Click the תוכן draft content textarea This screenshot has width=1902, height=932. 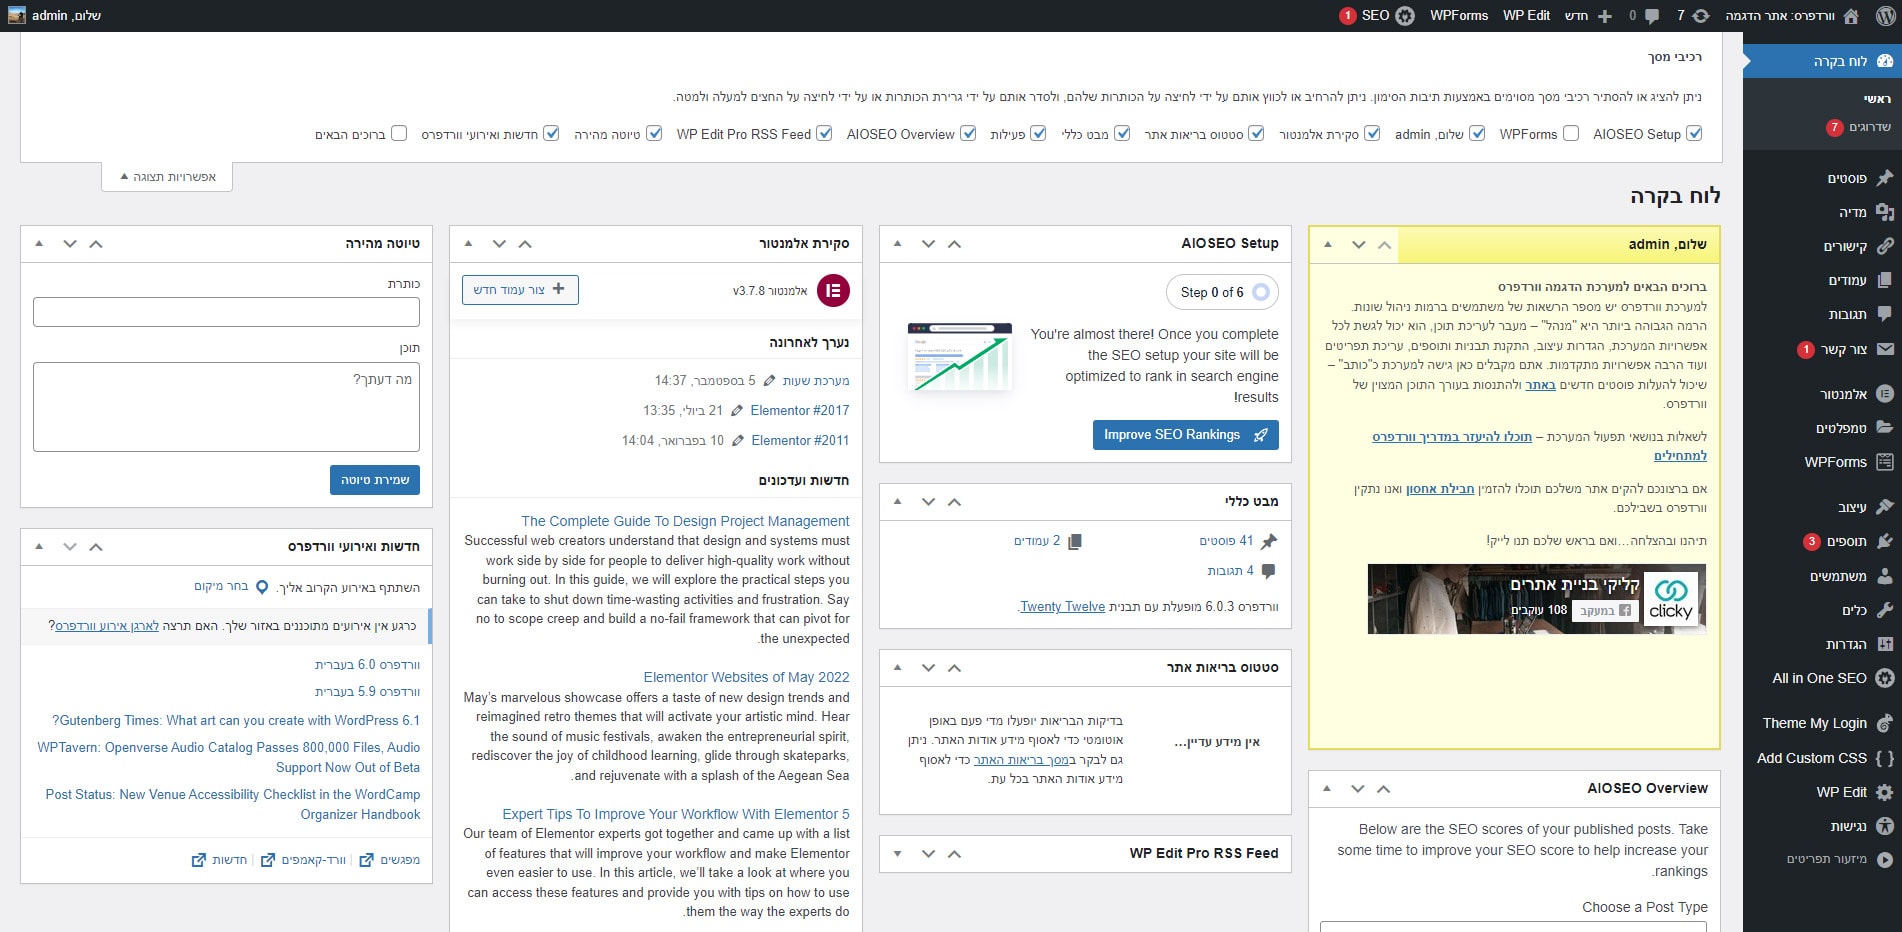[x=226, y=407]
